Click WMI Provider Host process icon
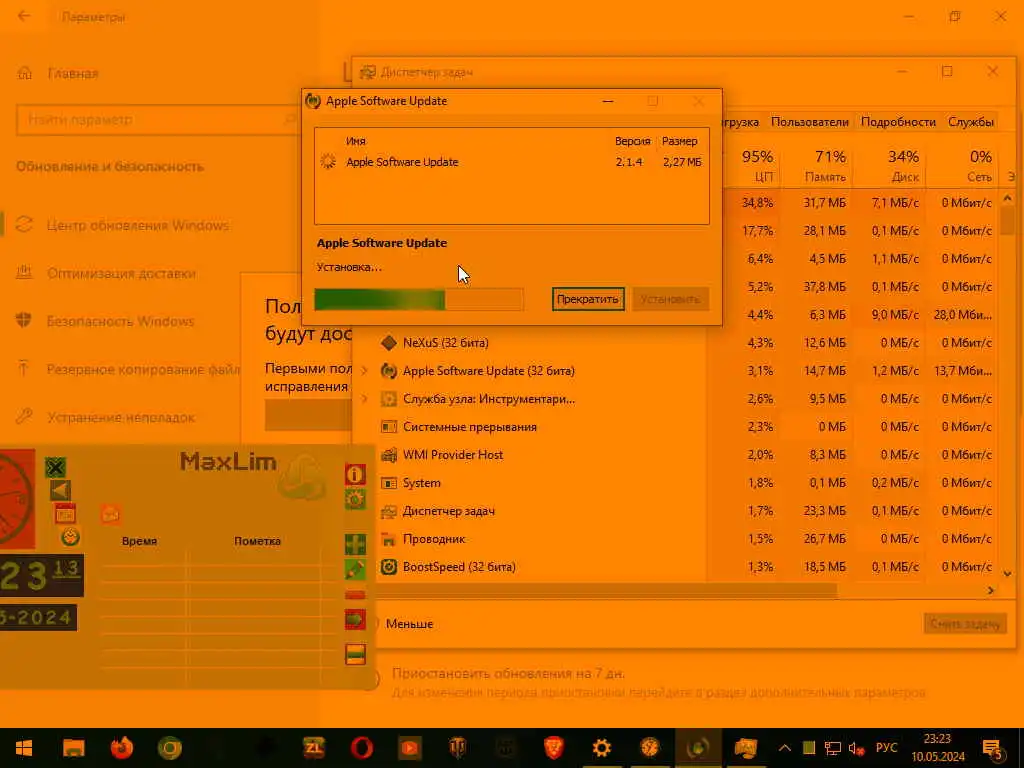Screen dimensions: 1024x768 [389, 455]
